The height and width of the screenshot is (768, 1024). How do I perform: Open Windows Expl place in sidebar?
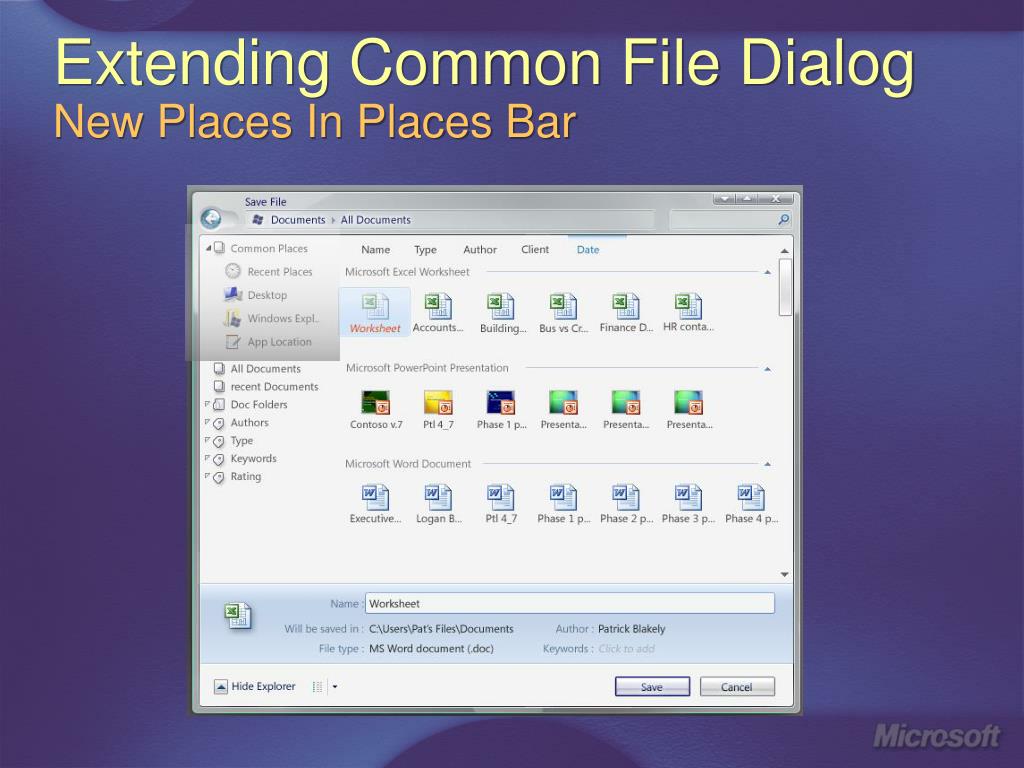(272, 319)
